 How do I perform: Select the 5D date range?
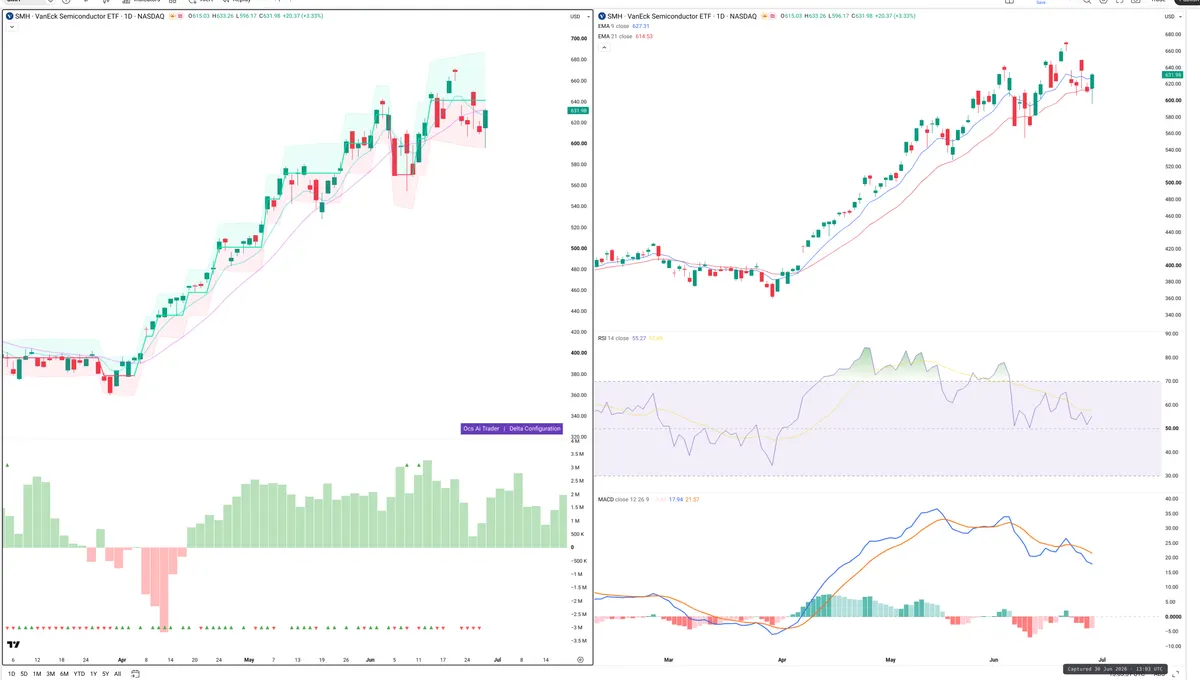pos(24,674)
